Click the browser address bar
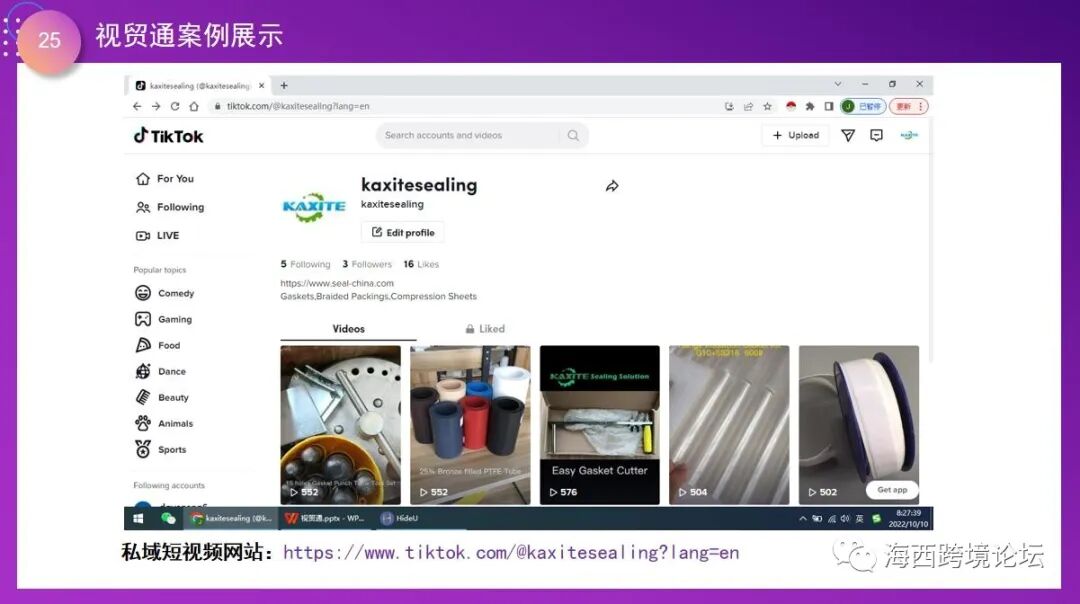 461,106
